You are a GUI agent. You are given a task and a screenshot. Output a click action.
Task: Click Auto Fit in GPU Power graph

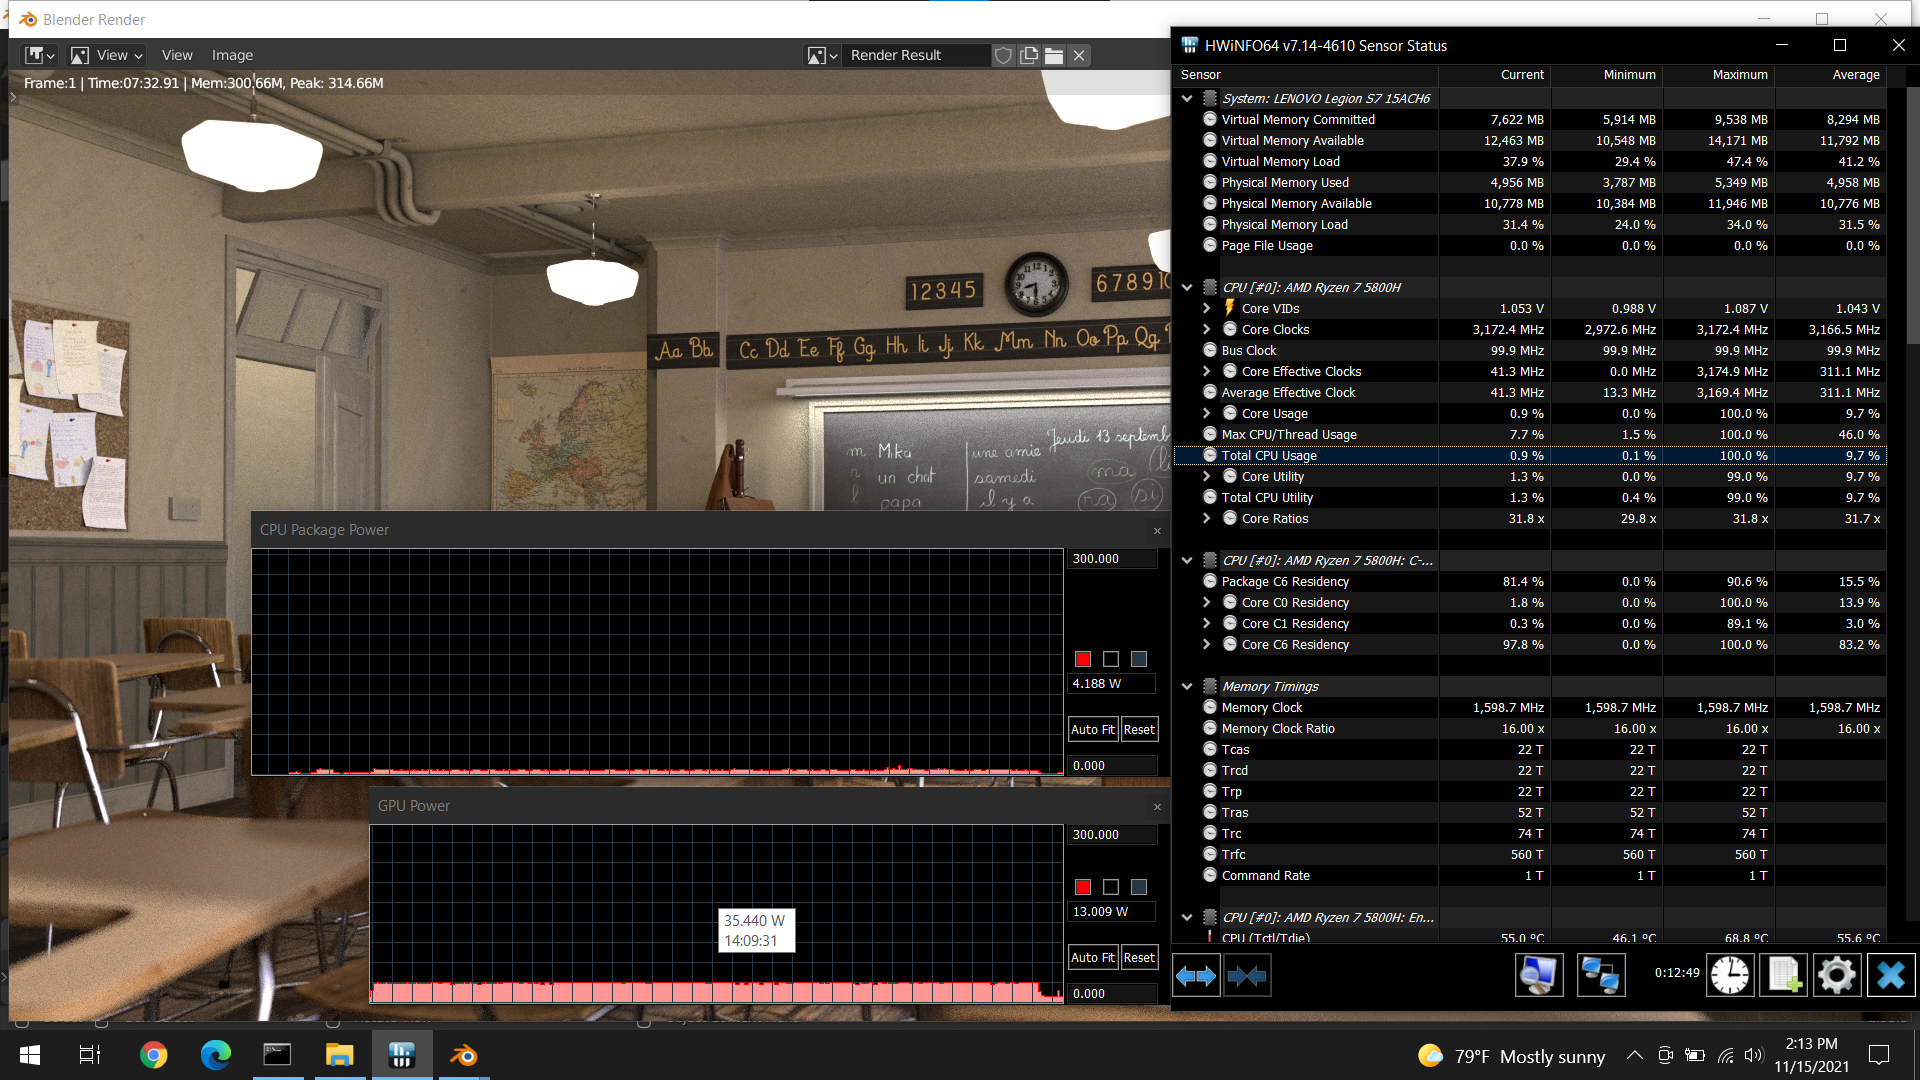[x=1093, y=957]
